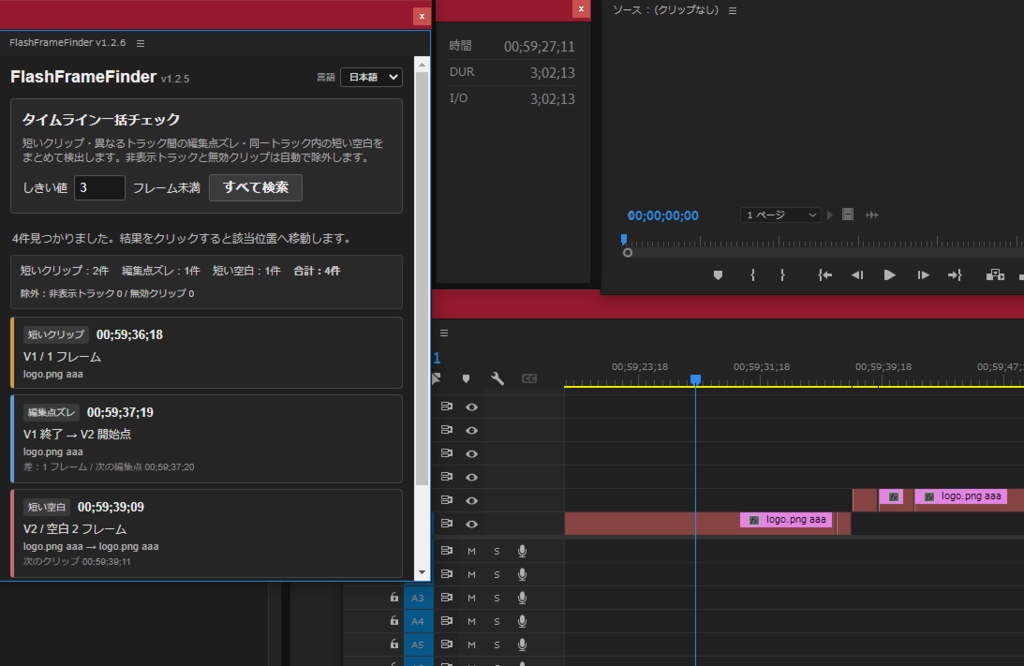Click the Drag Audio Only waveform icon
The height and width of the screenshot is (666, 1024).
pyautogui.click(x=872, y=215)
